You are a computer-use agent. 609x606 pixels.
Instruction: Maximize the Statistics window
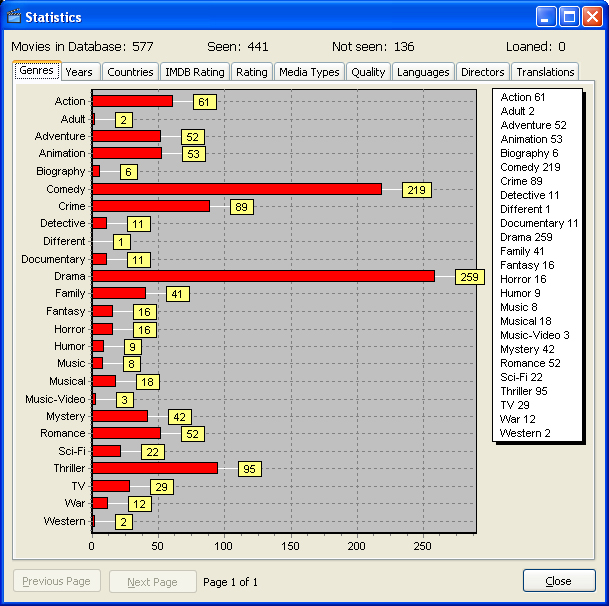click(x=569, y=17)
